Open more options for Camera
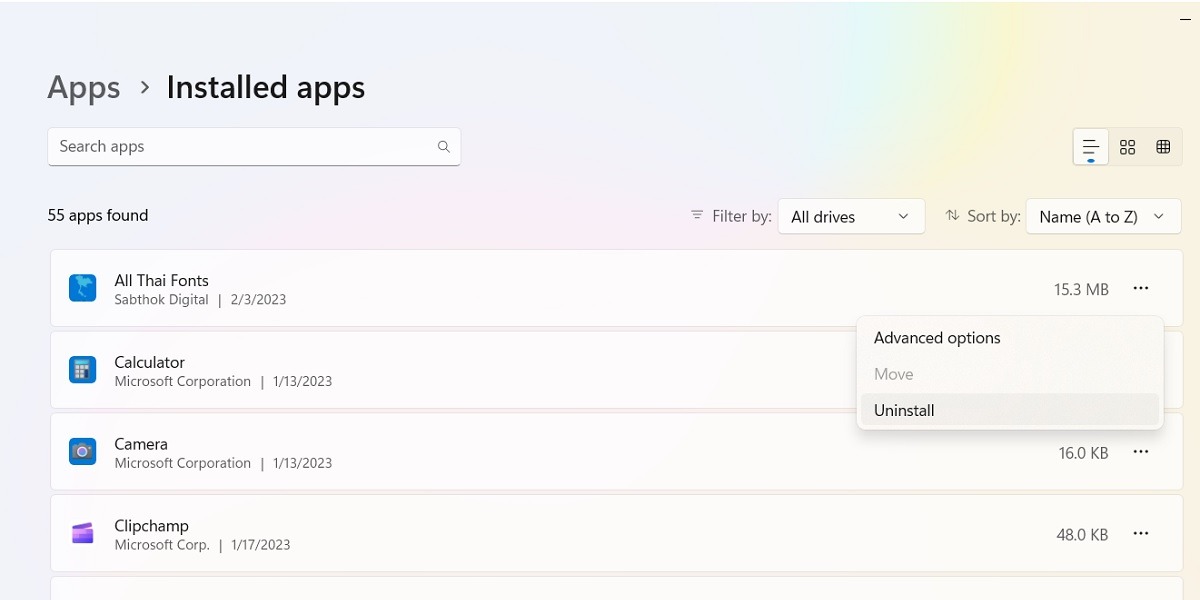Viewport: 1200px width, 600px height. click(1141, 452)
